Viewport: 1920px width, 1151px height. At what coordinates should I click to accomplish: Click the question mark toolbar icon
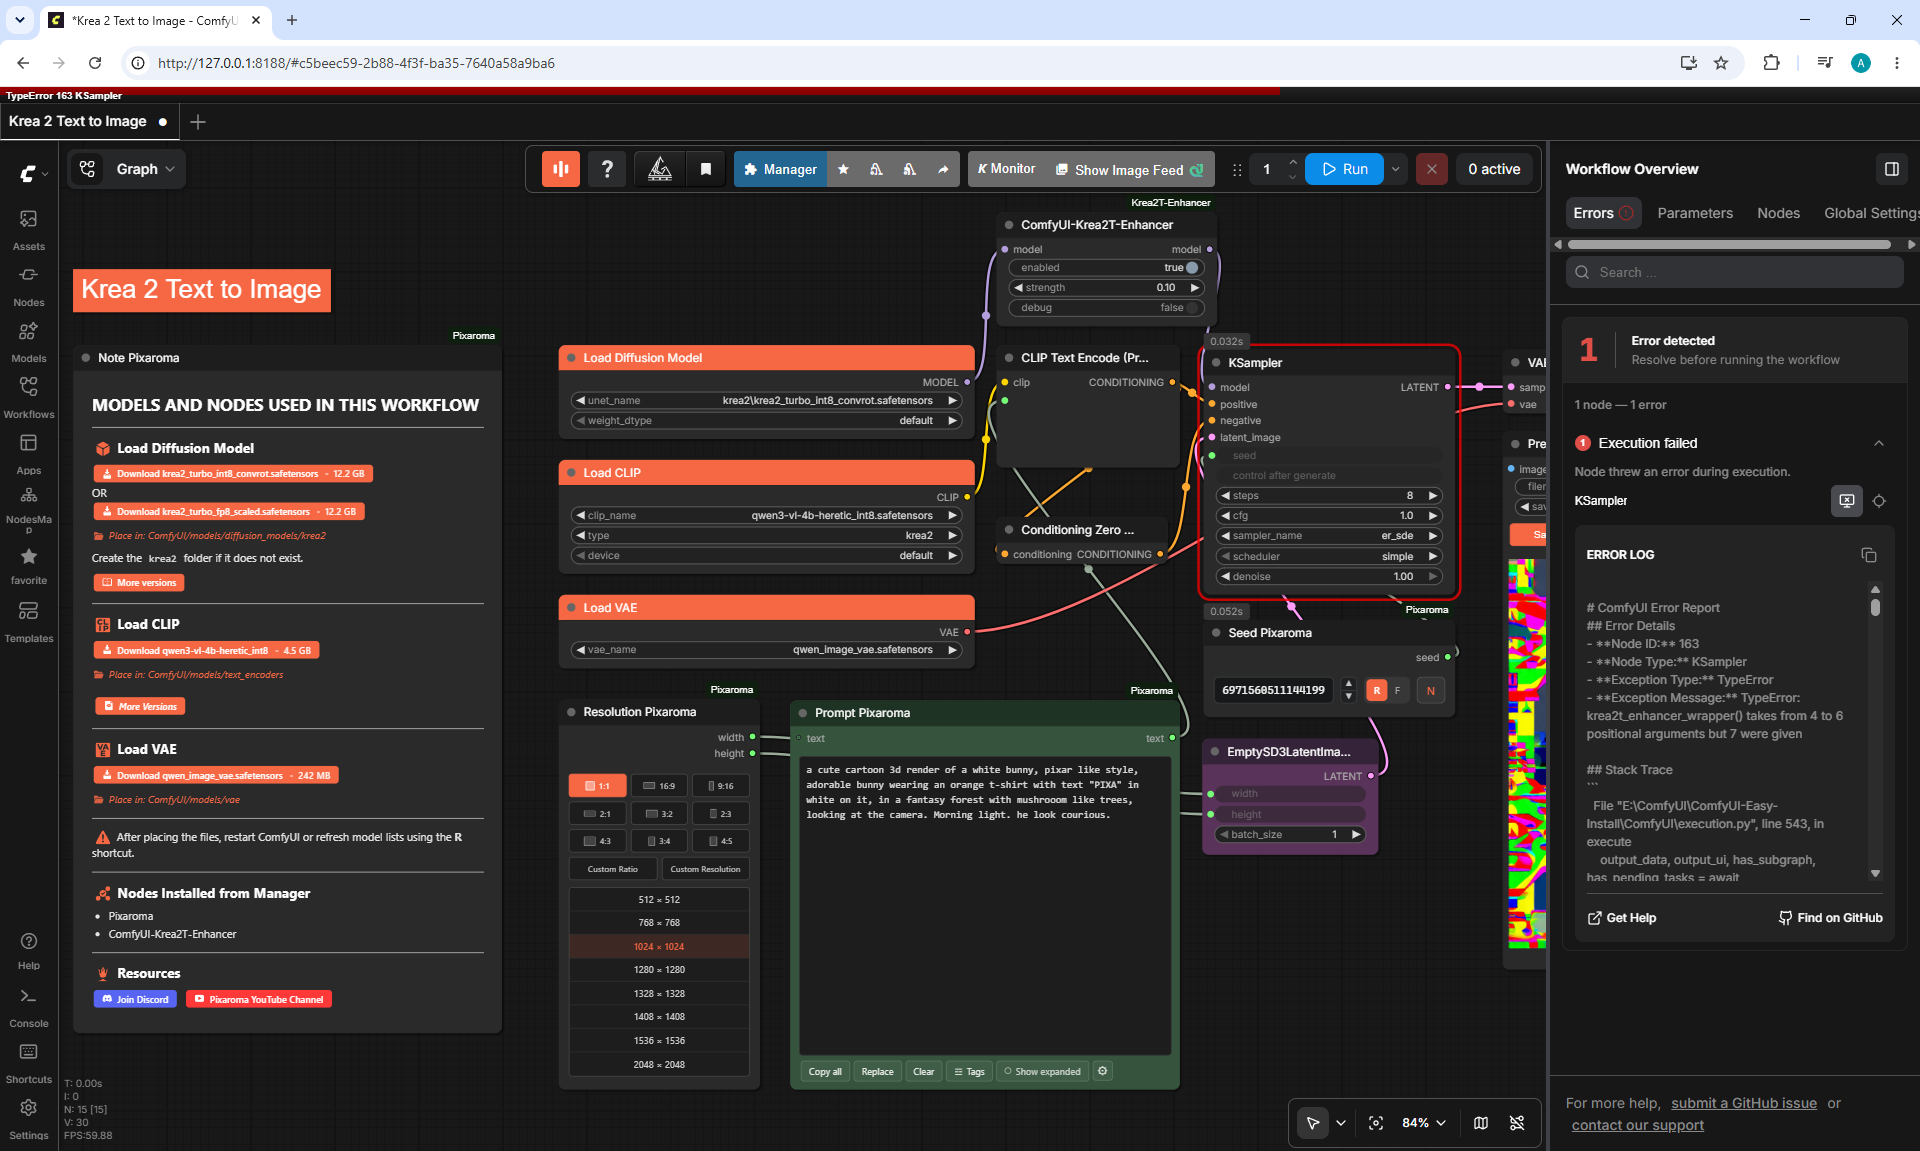tap(607, 169)
